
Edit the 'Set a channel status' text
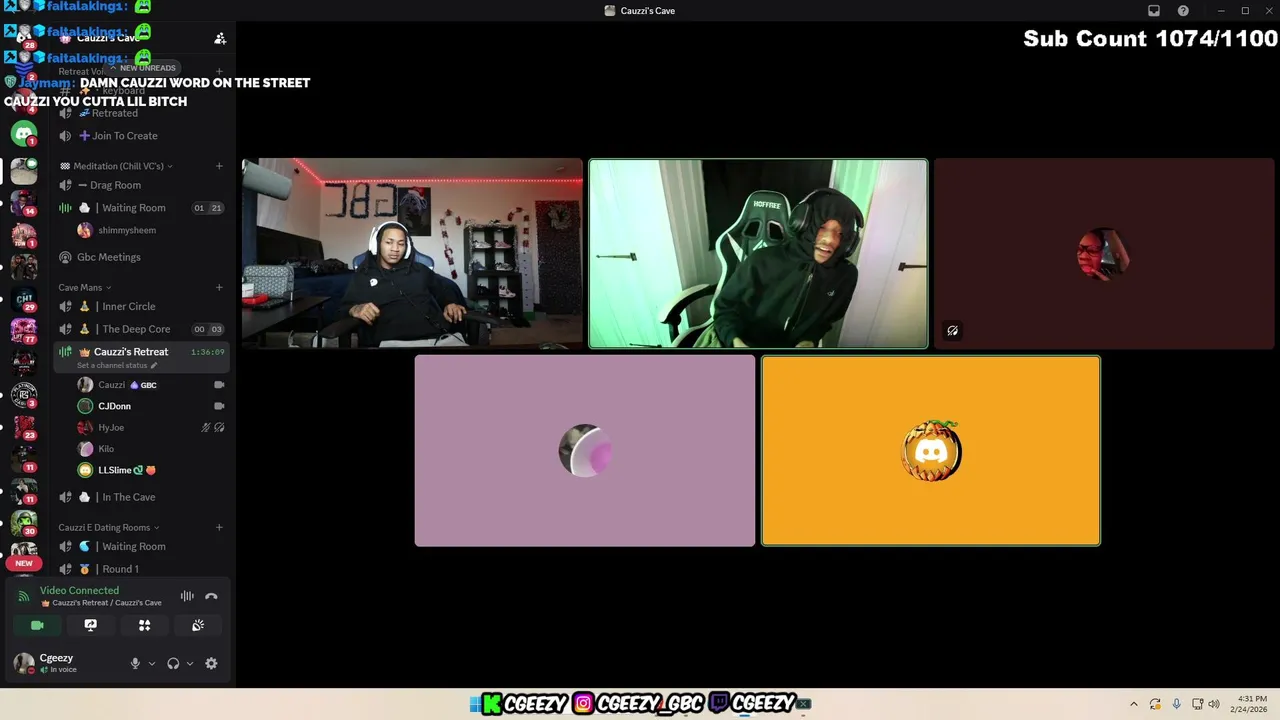click(x=117, y=365)
